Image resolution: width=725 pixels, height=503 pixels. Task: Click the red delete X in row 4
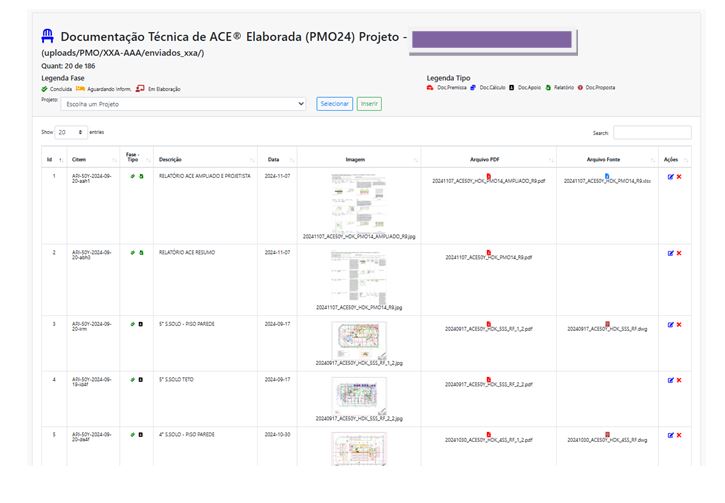click(679, 379)
